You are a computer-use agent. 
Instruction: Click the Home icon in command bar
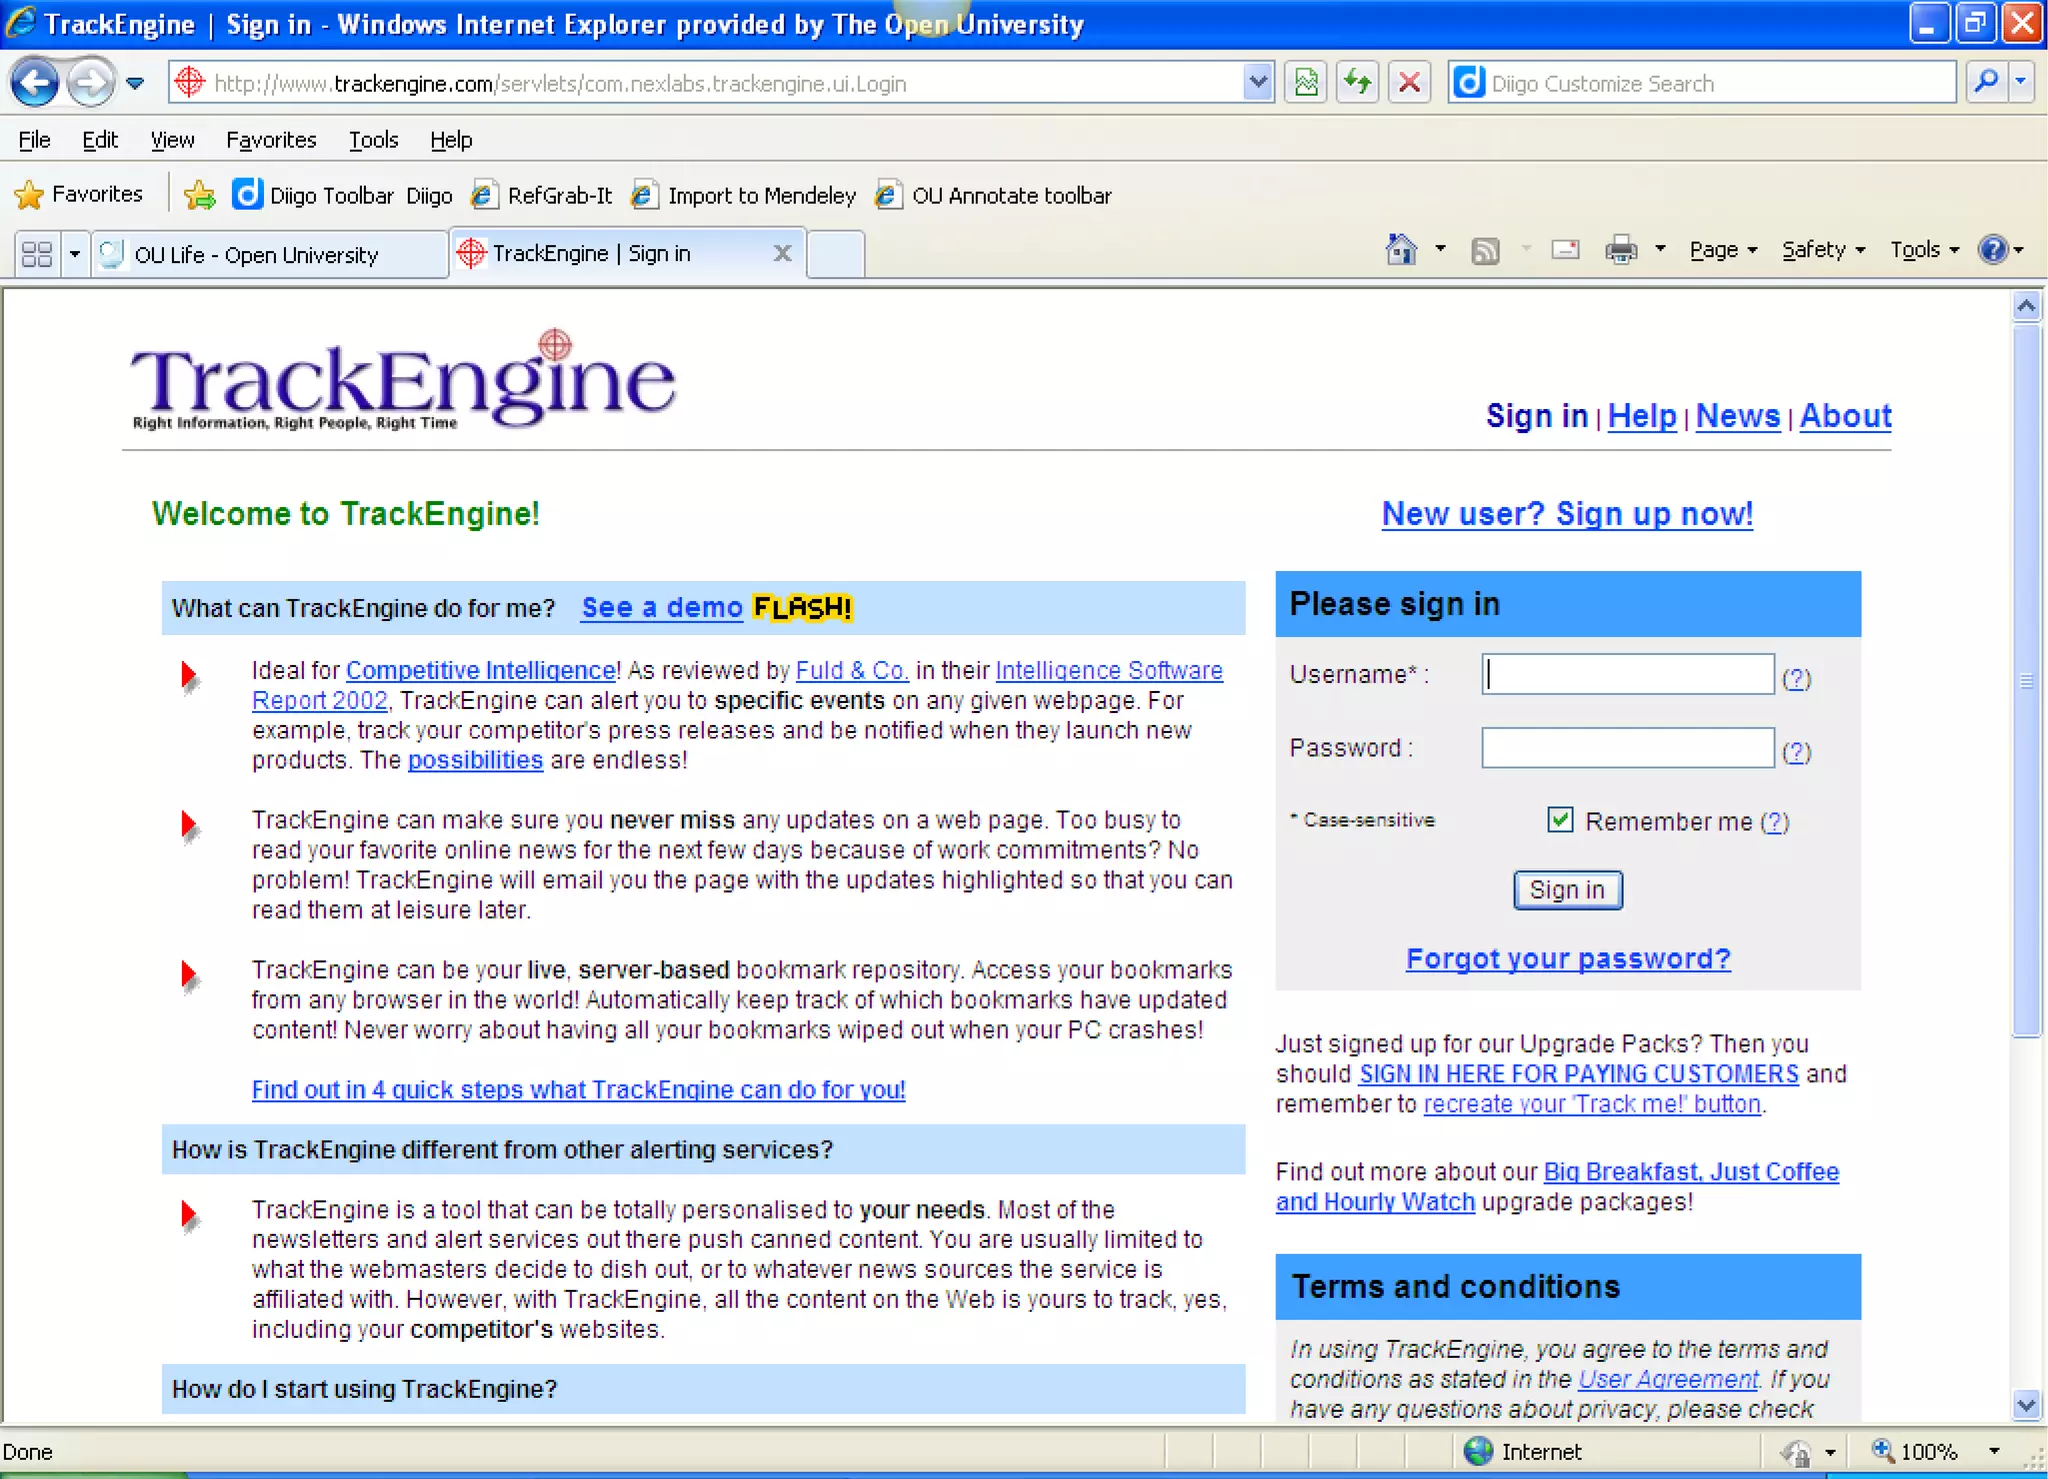1401,250
